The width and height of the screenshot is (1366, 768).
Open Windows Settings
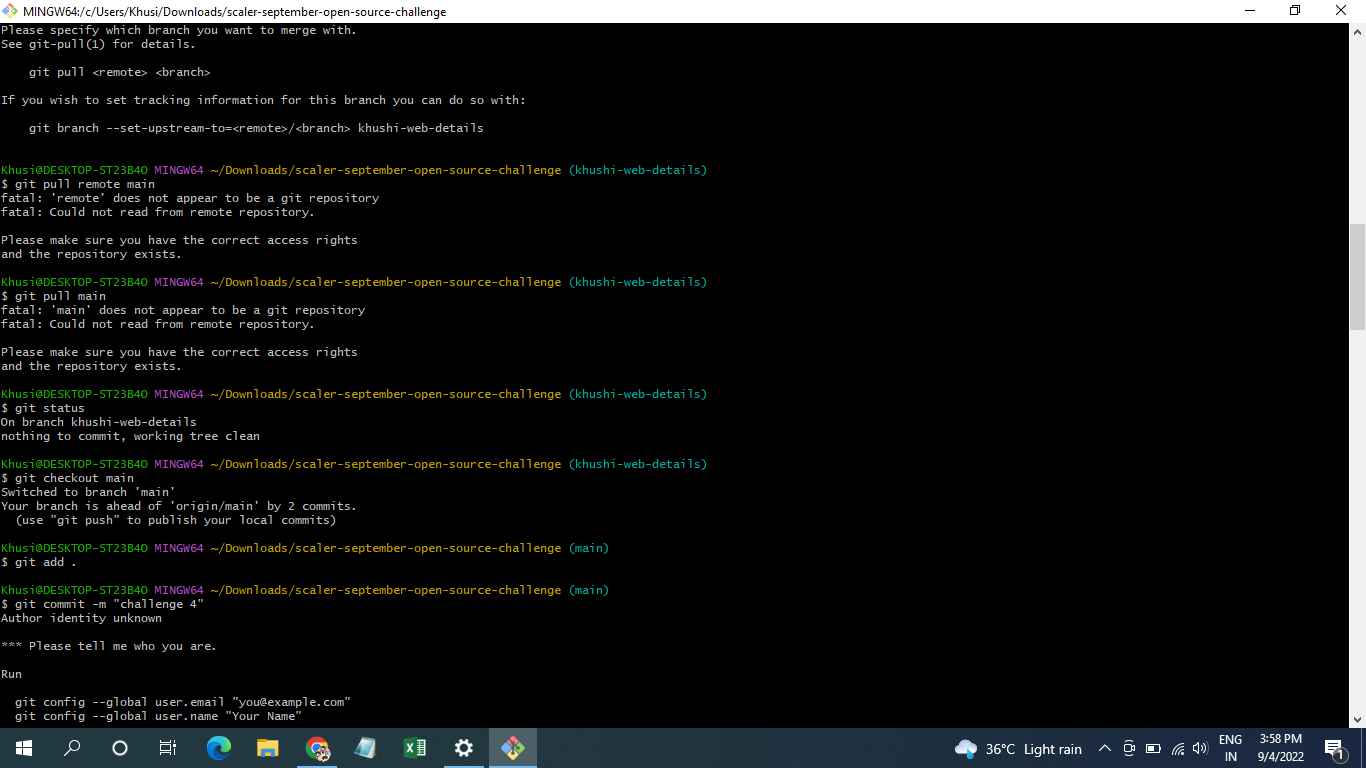463,748
